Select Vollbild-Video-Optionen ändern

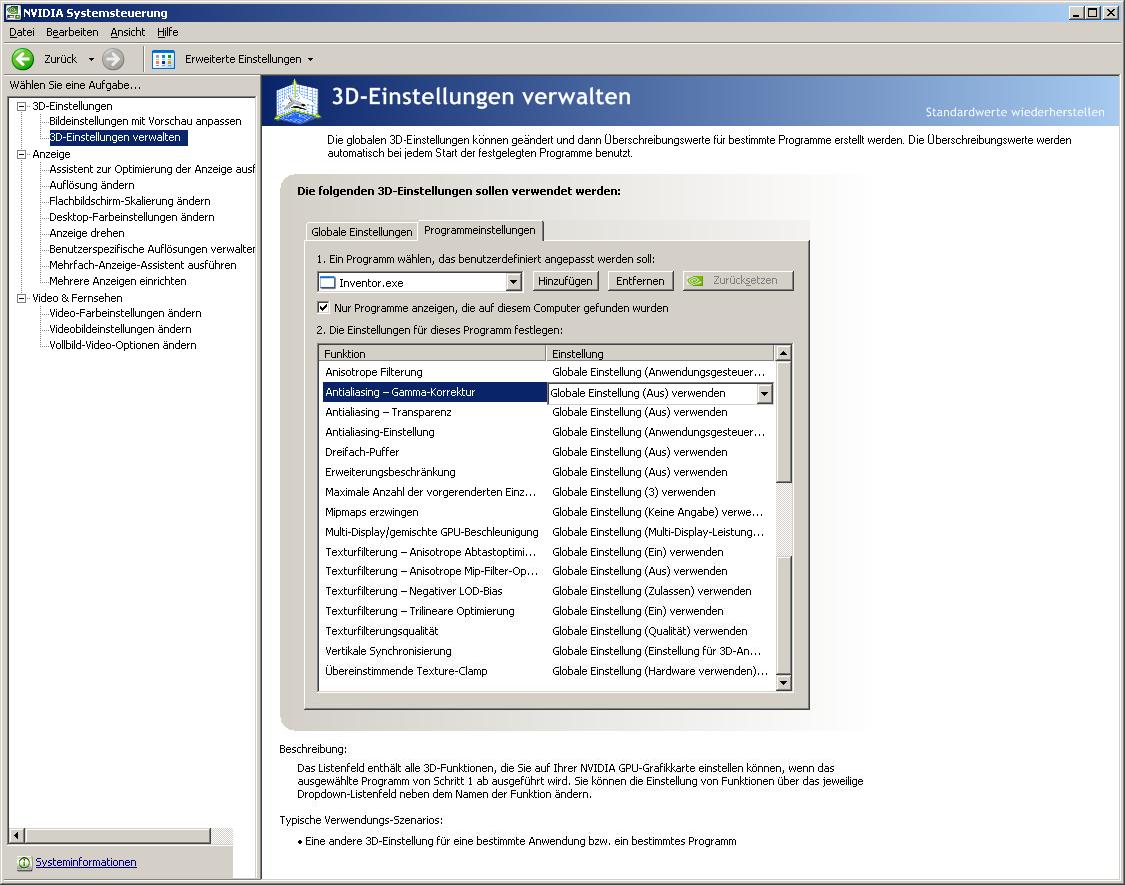click(123, 345)
